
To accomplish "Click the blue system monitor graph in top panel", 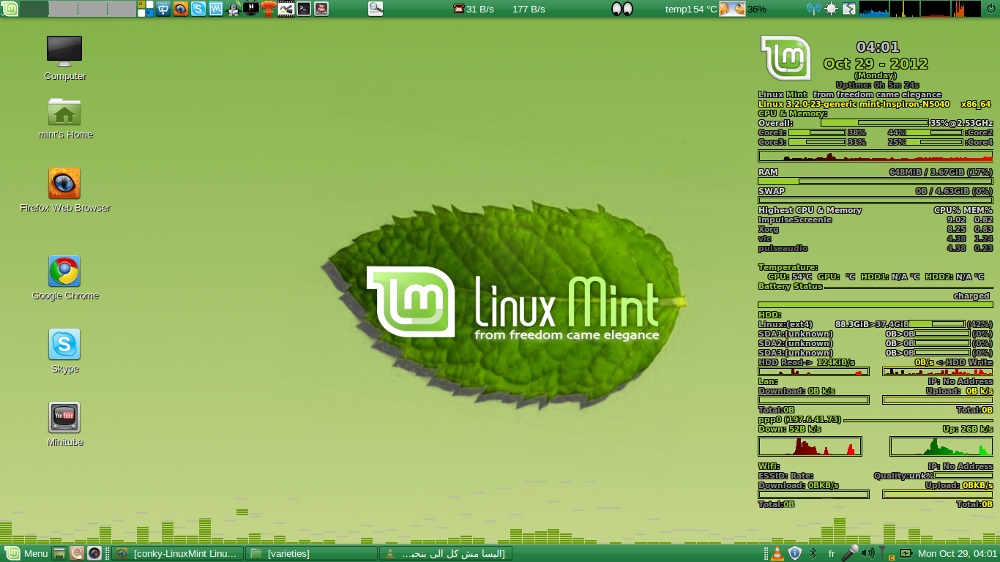I will point(874,9).
